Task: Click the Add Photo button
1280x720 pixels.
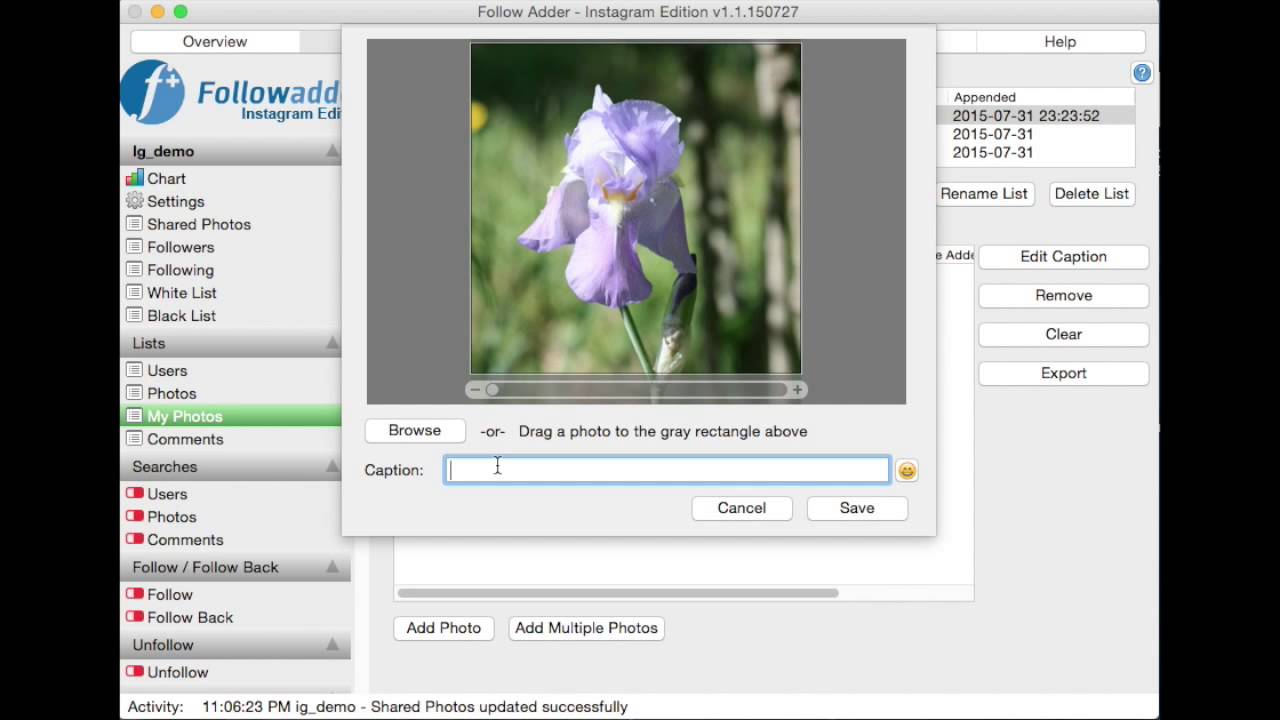Action: coord(444,628)
